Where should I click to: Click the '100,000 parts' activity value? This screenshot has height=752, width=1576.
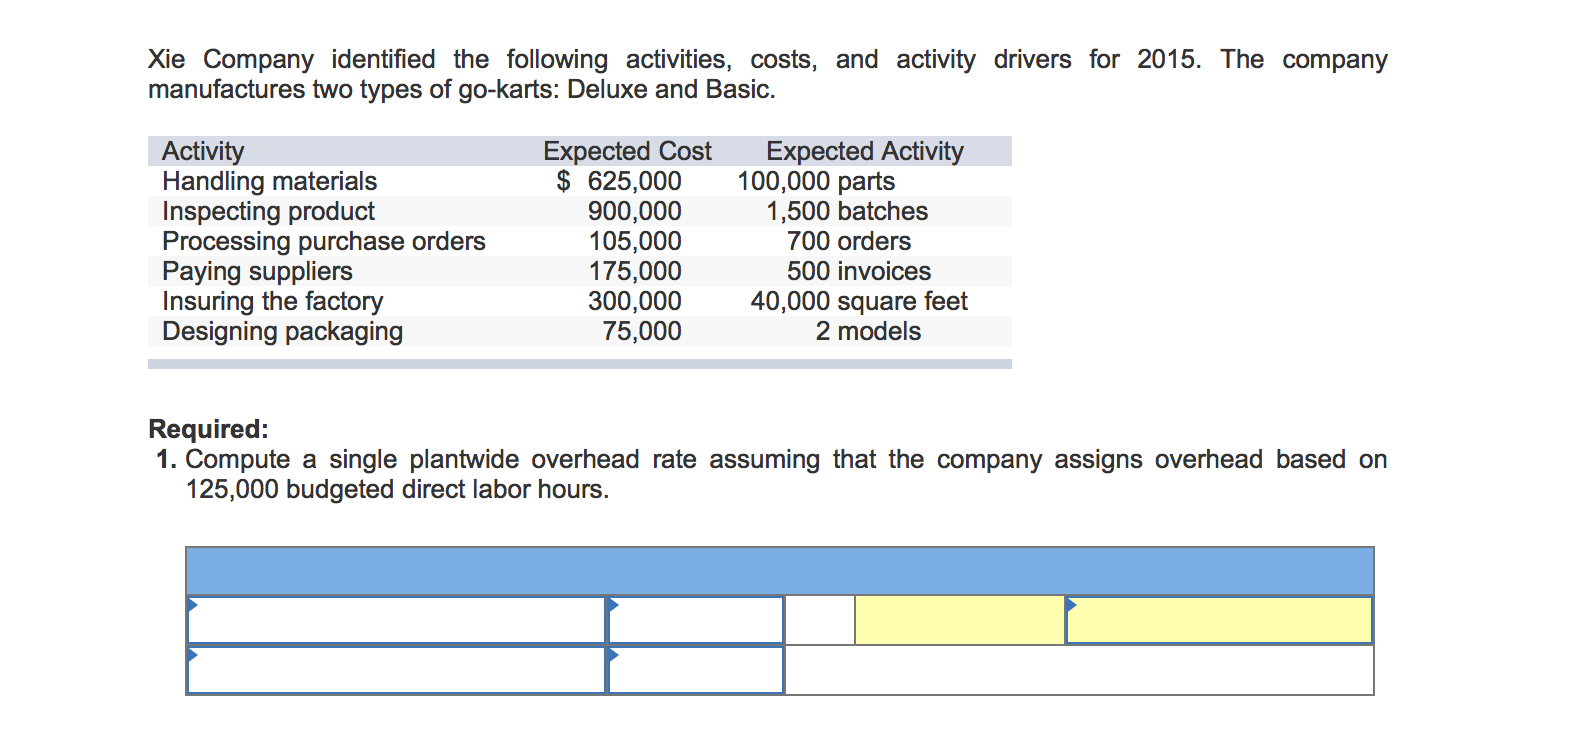(816, 181)
